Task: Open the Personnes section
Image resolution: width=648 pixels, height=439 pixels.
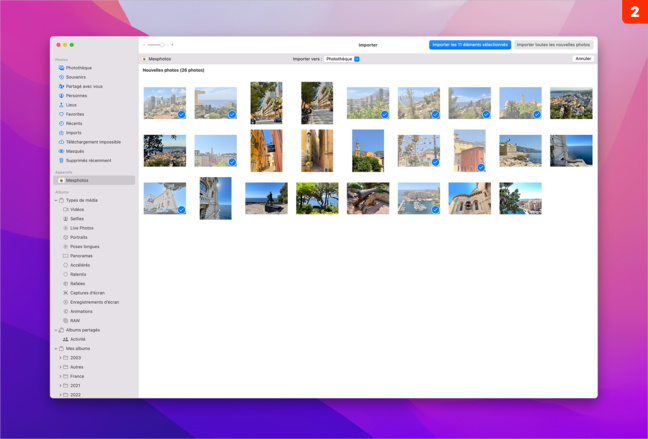Action: (76, 96)
